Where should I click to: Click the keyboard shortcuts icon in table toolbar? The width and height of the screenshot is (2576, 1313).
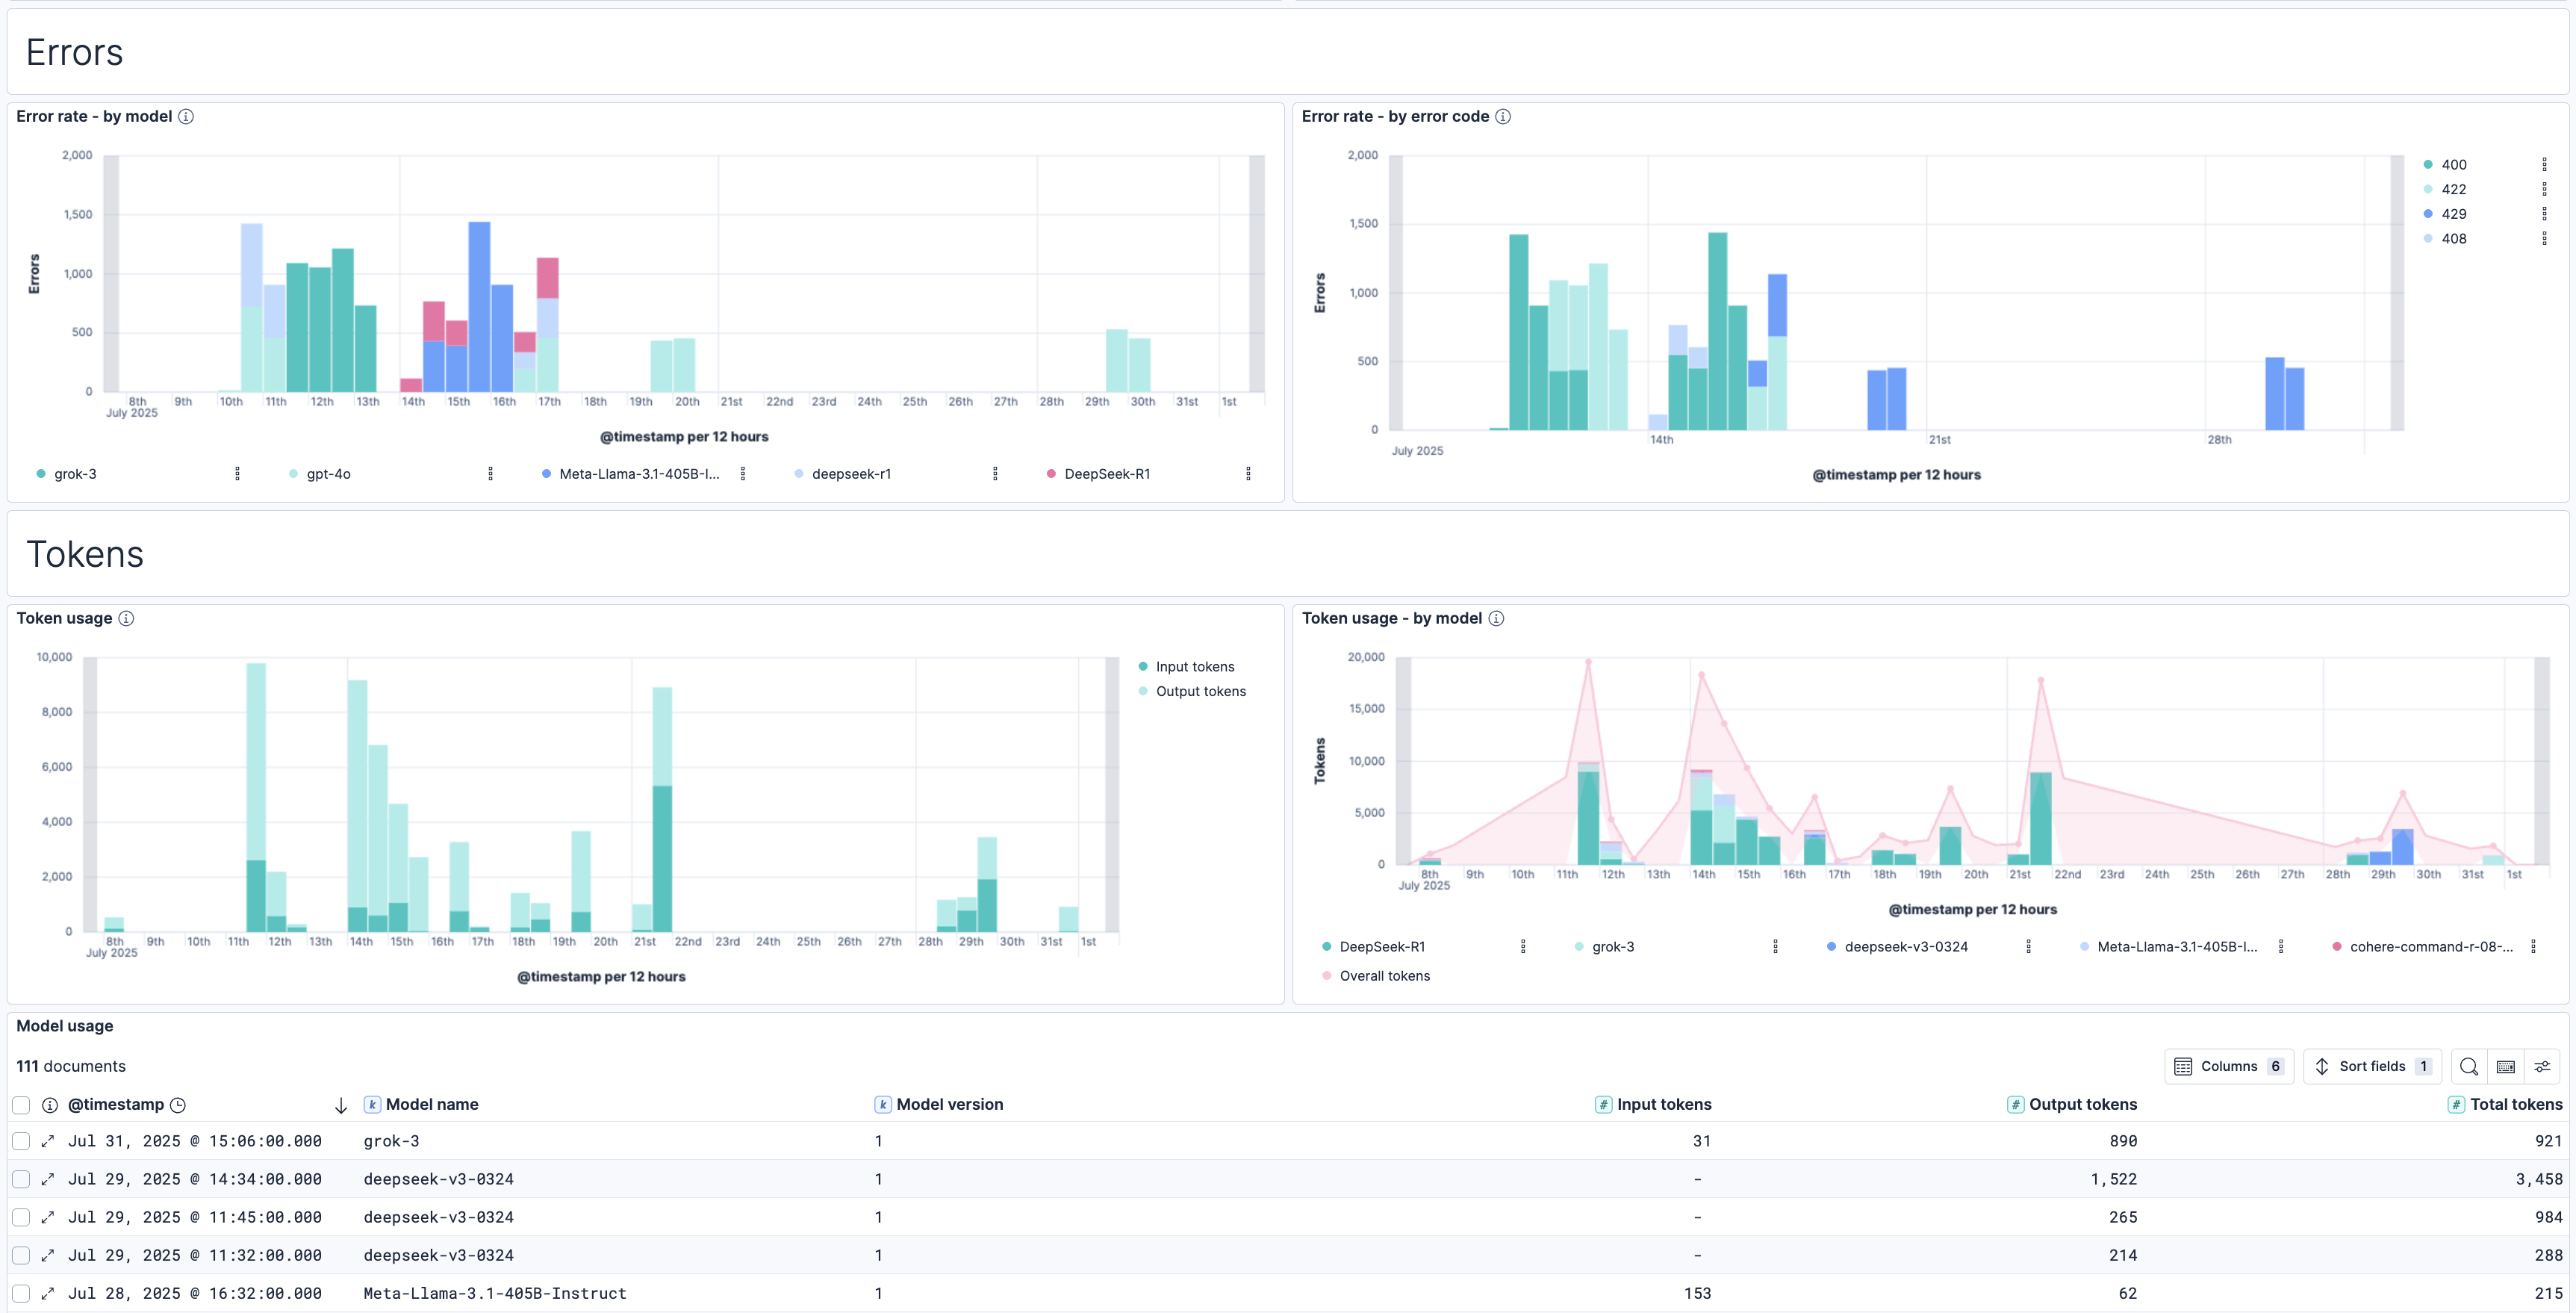click(2505, 1067)
